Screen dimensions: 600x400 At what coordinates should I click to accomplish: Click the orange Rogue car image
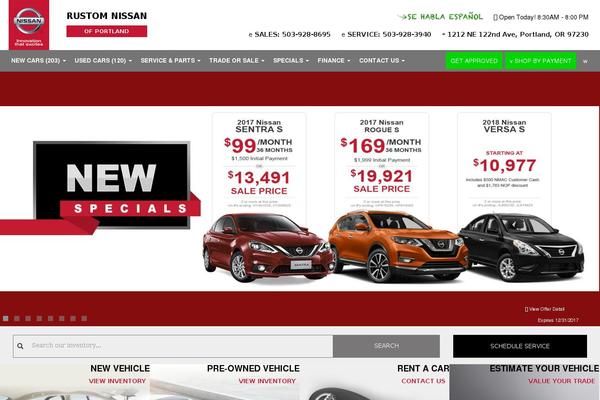point(398,247)
